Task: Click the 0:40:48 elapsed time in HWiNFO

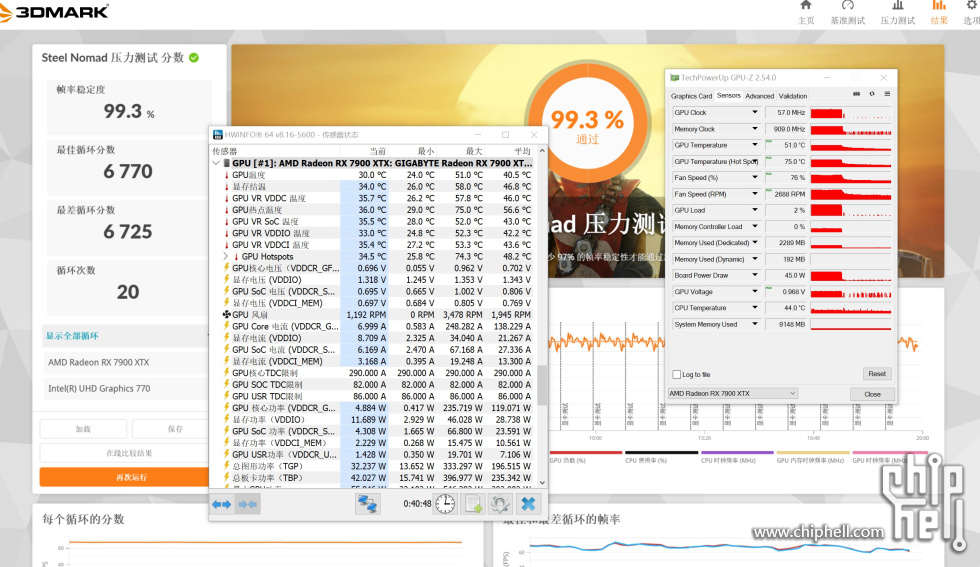Action: [417, 504]
